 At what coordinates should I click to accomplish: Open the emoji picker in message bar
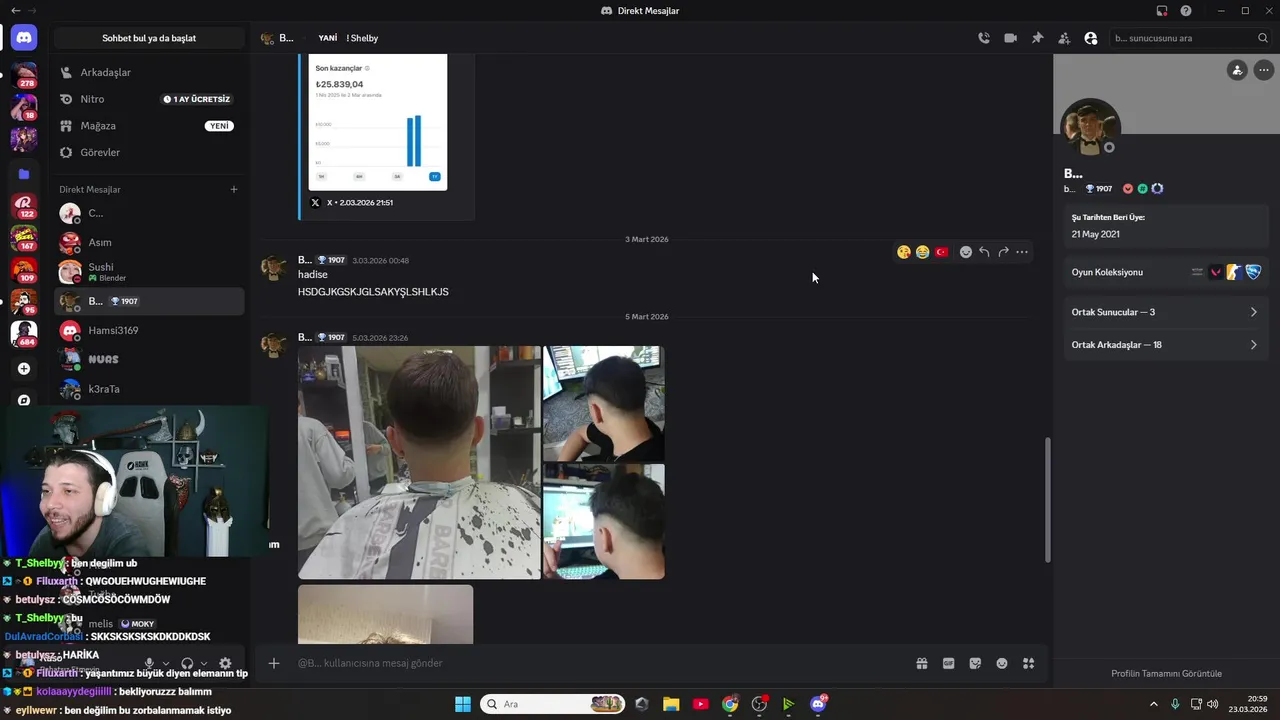[x=1002, y=663]
